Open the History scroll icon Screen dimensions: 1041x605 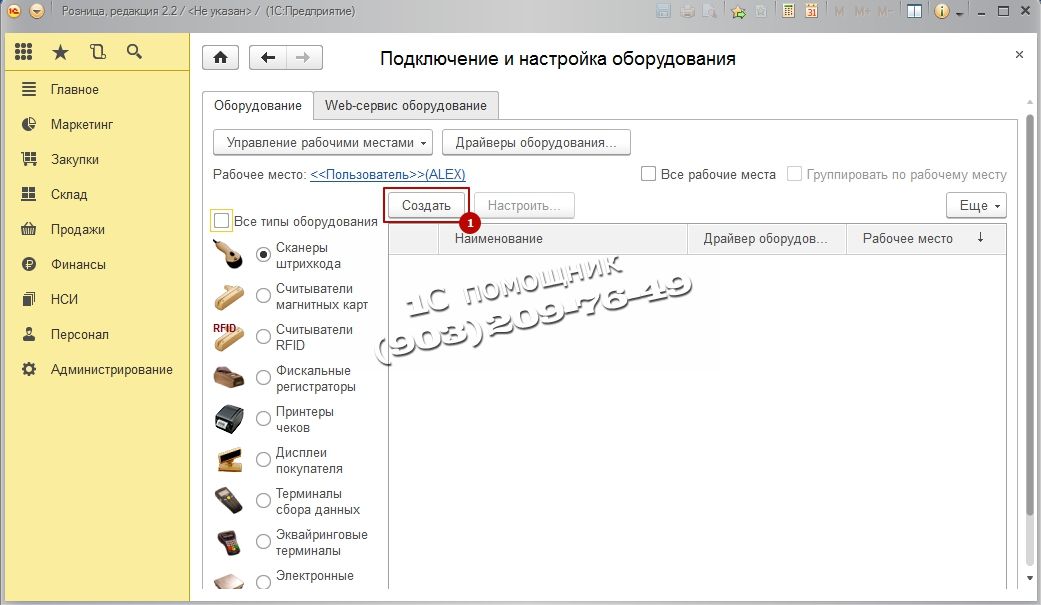(x=97, y=52)
